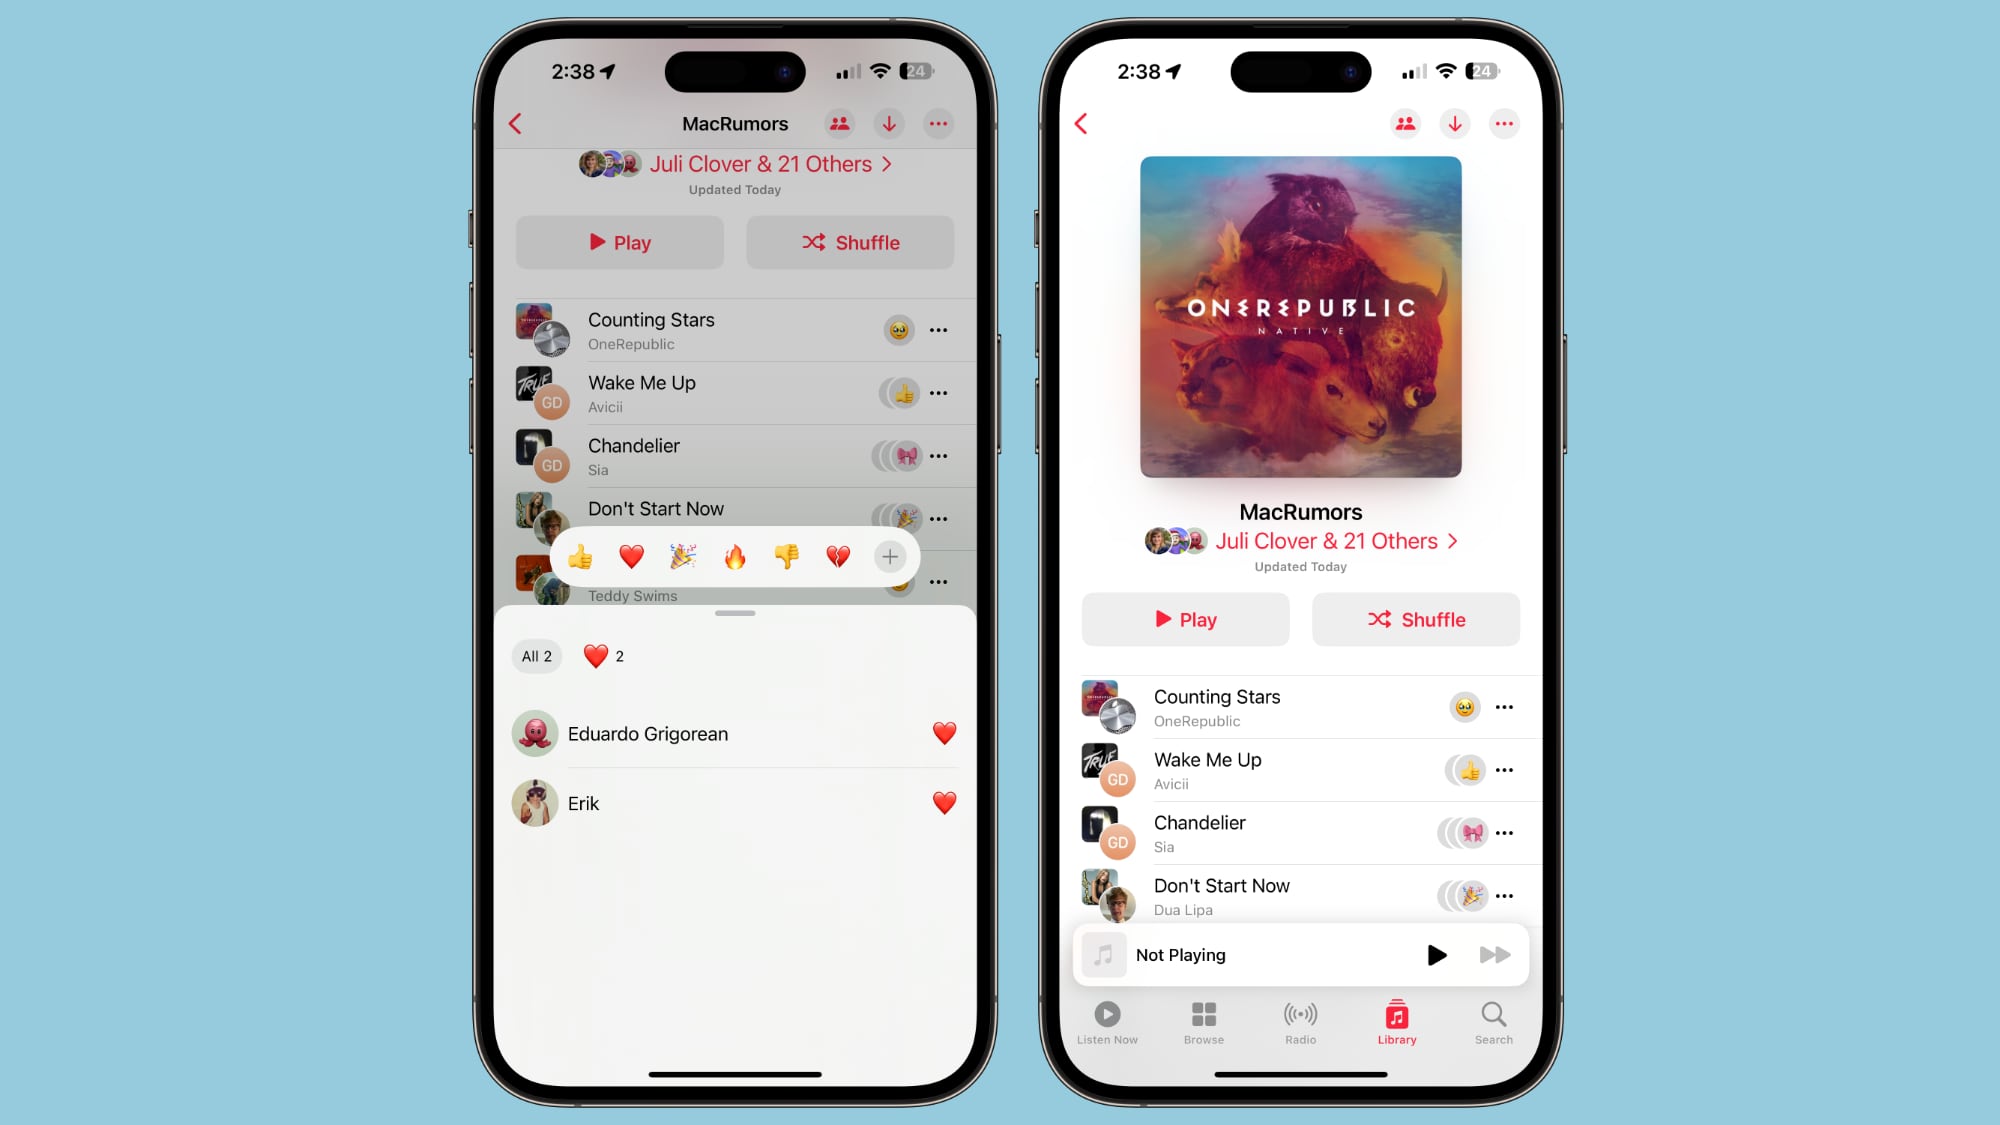This screenshot has width=2000, height=1125.
Task: Click Play button on right phone
Action: (x=1184, y=618)
